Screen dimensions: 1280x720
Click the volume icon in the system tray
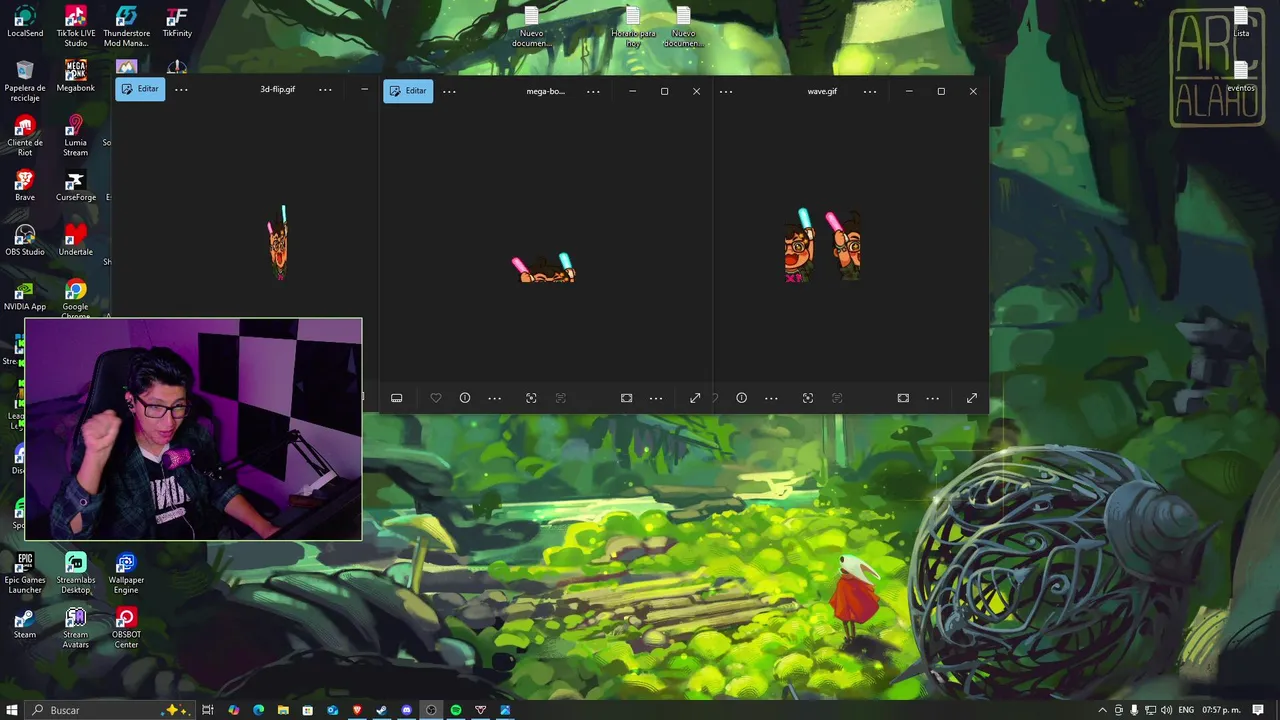(1166, 710)
